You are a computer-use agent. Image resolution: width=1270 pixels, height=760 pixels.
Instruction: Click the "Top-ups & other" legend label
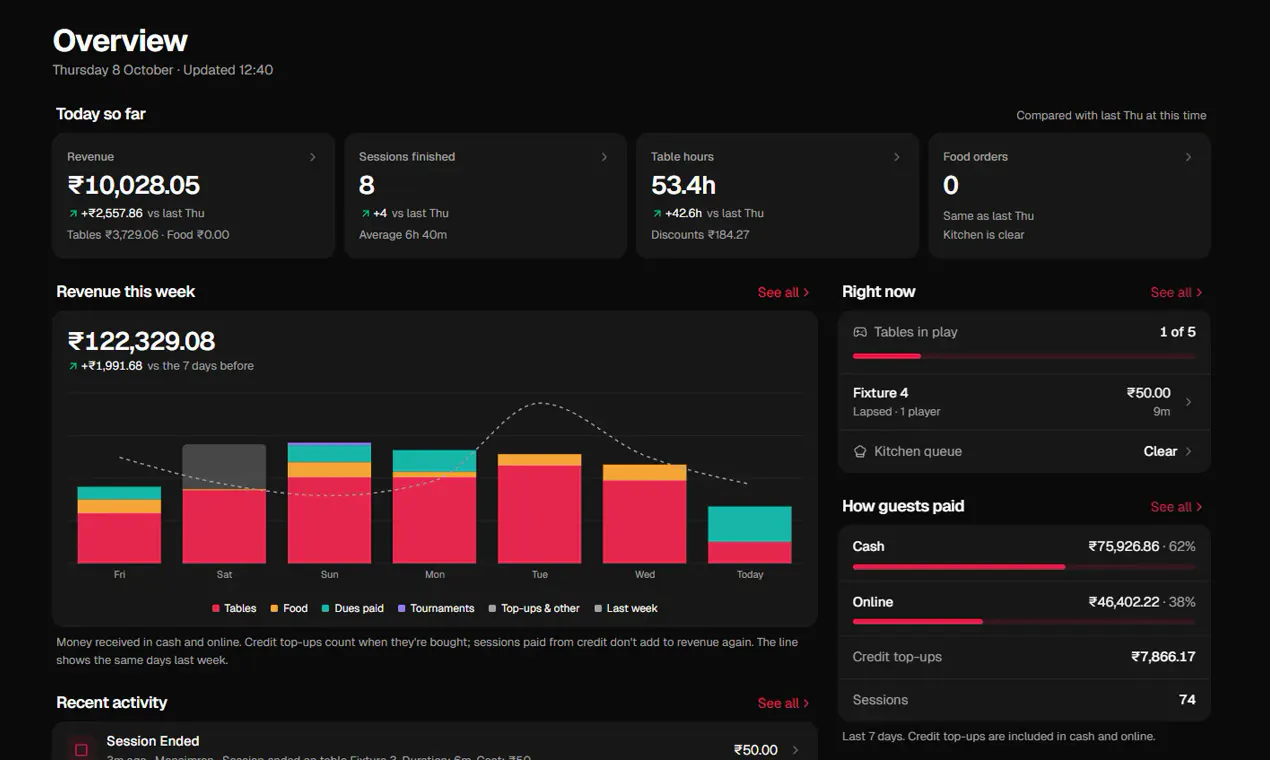[540, 608]
